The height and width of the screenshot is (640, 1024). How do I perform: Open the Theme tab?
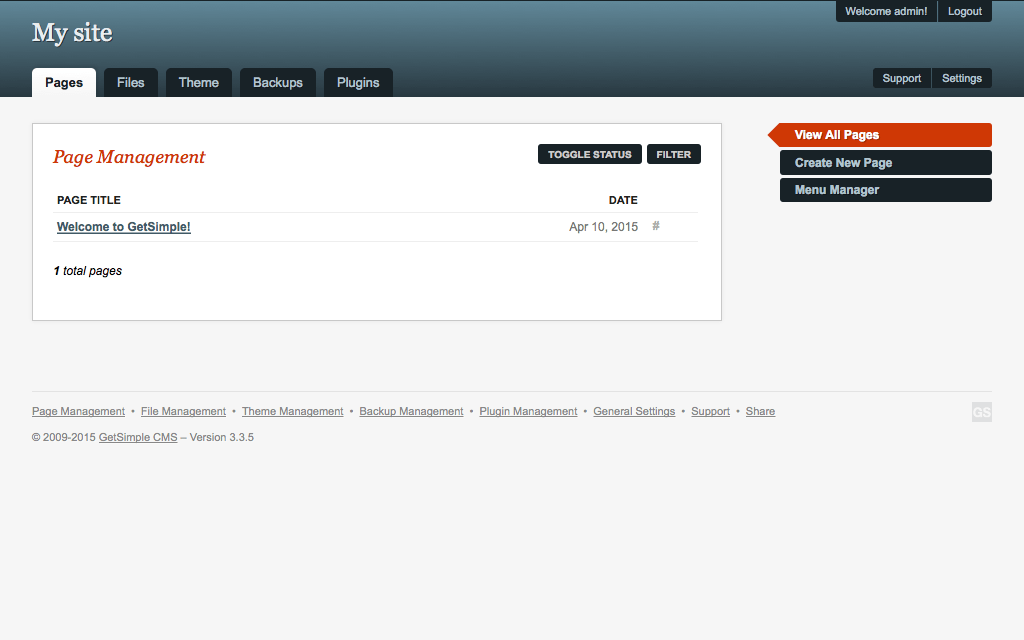click(x=198, y=82)
